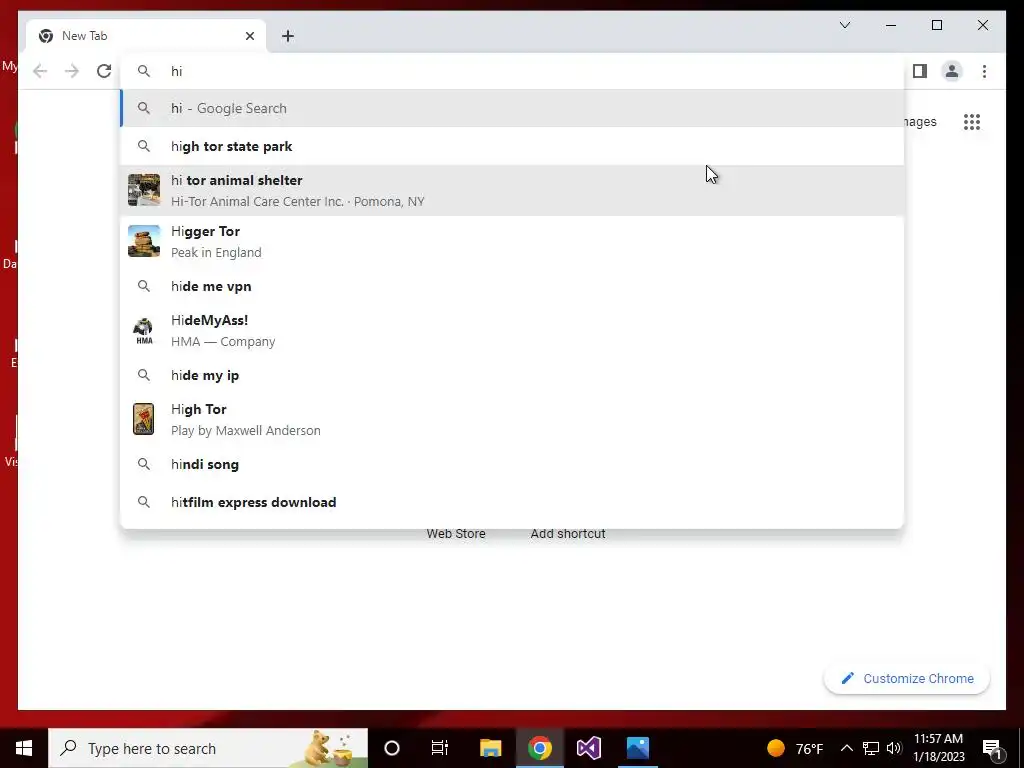Click the Customize Chrome button
The height and width of the screenshot is (768, 1024).
click(x=906, y=679)
